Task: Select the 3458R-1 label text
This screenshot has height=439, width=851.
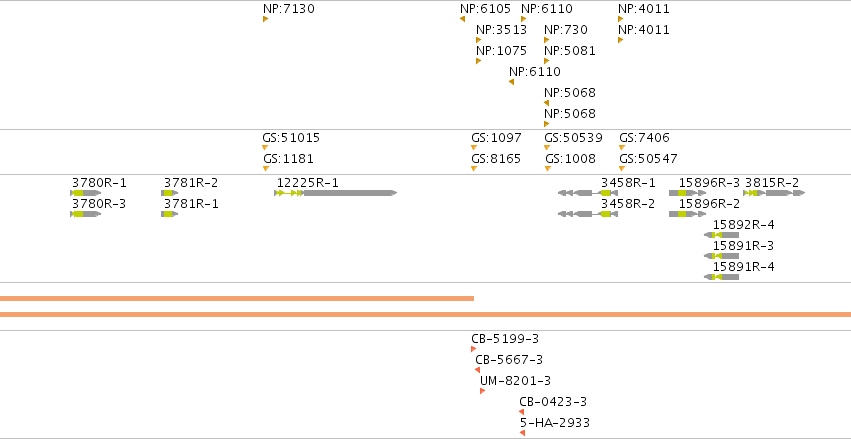Action: [x=628, y=183]
